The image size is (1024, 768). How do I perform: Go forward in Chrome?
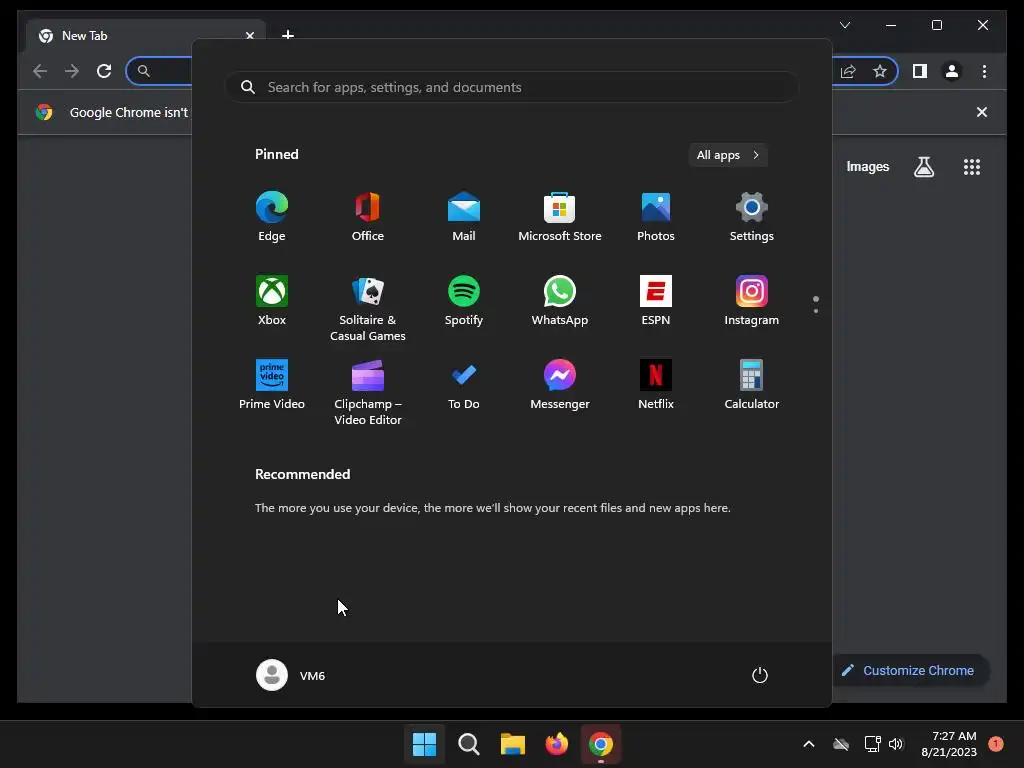pos(72,71)
